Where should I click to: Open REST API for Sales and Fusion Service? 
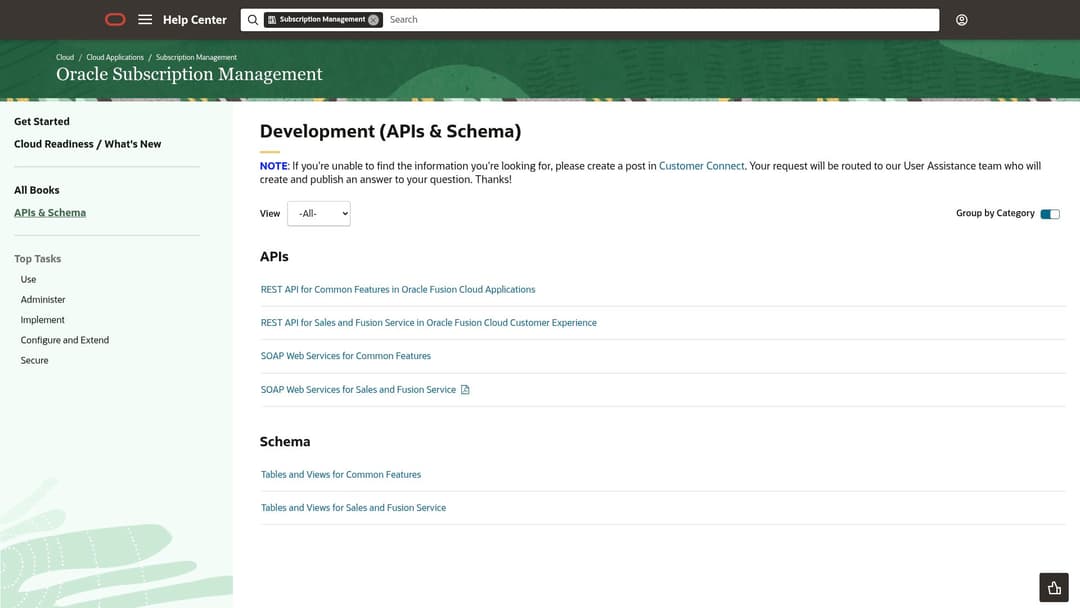tap(428, 323)
